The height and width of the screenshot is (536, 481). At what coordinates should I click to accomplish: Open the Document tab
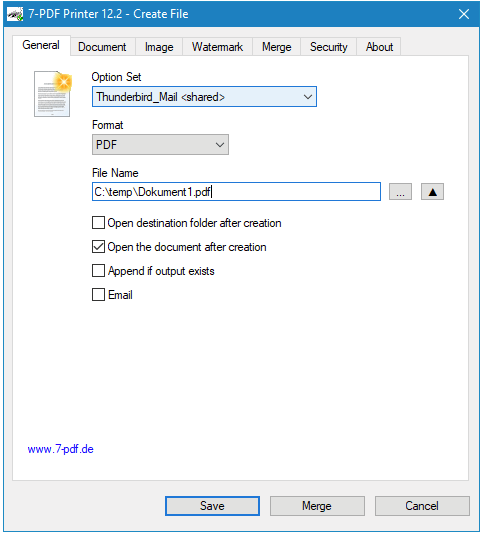tap(102, 47)
